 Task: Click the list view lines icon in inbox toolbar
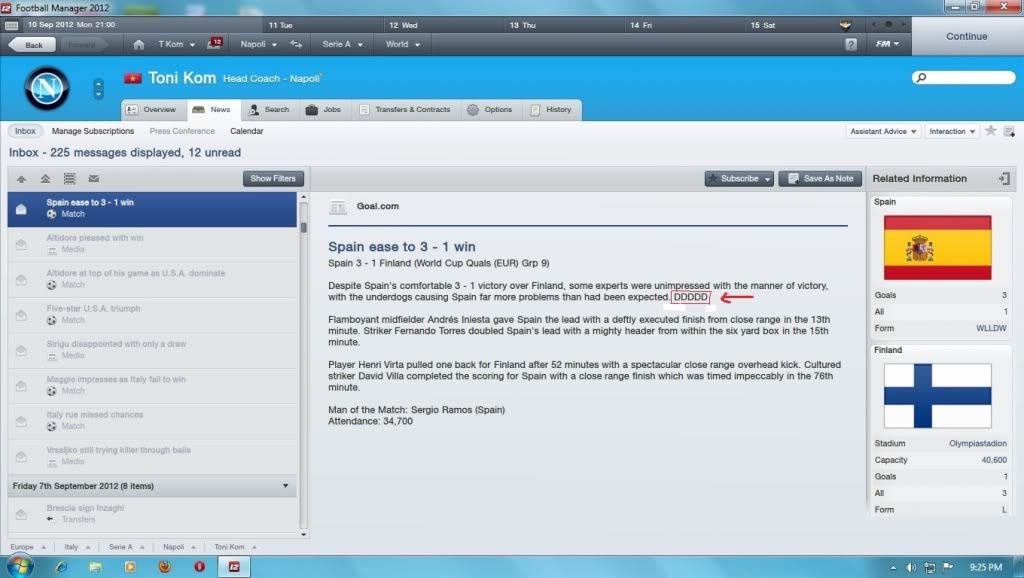click(69, 178)
